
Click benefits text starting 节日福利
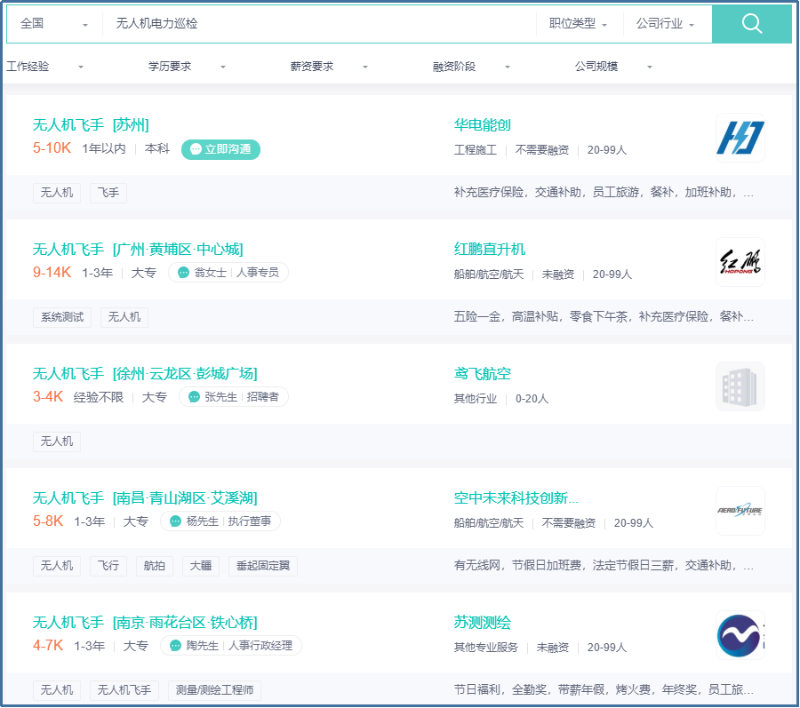click(x=604, y=690)
